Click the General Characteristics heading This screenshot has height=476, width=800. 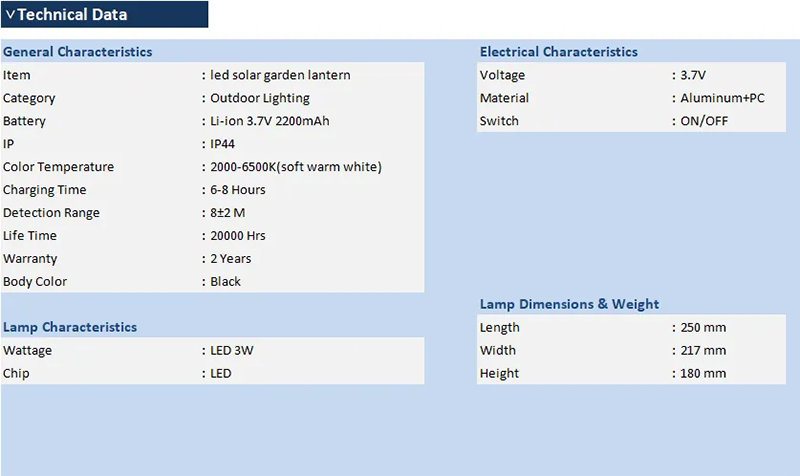(x=78, y=52)
